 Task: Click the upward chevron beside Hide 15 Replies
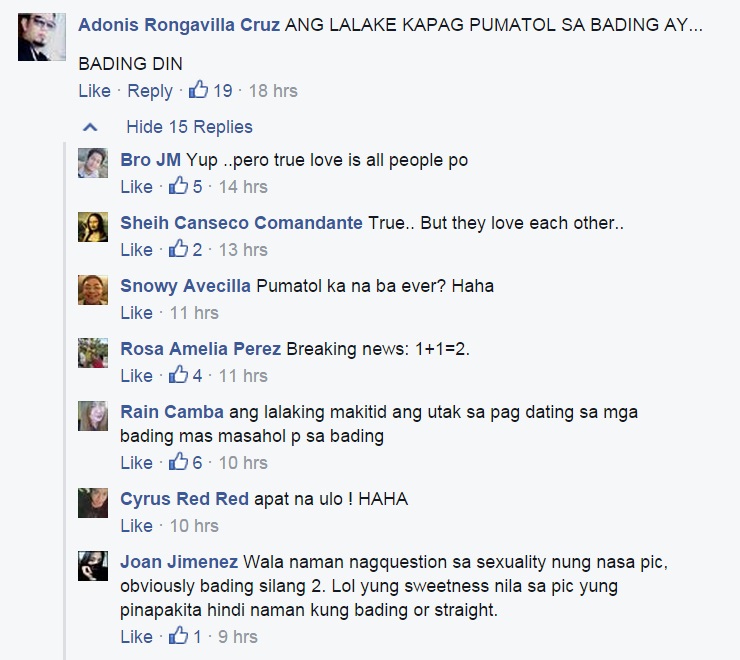tap(90, 127)
